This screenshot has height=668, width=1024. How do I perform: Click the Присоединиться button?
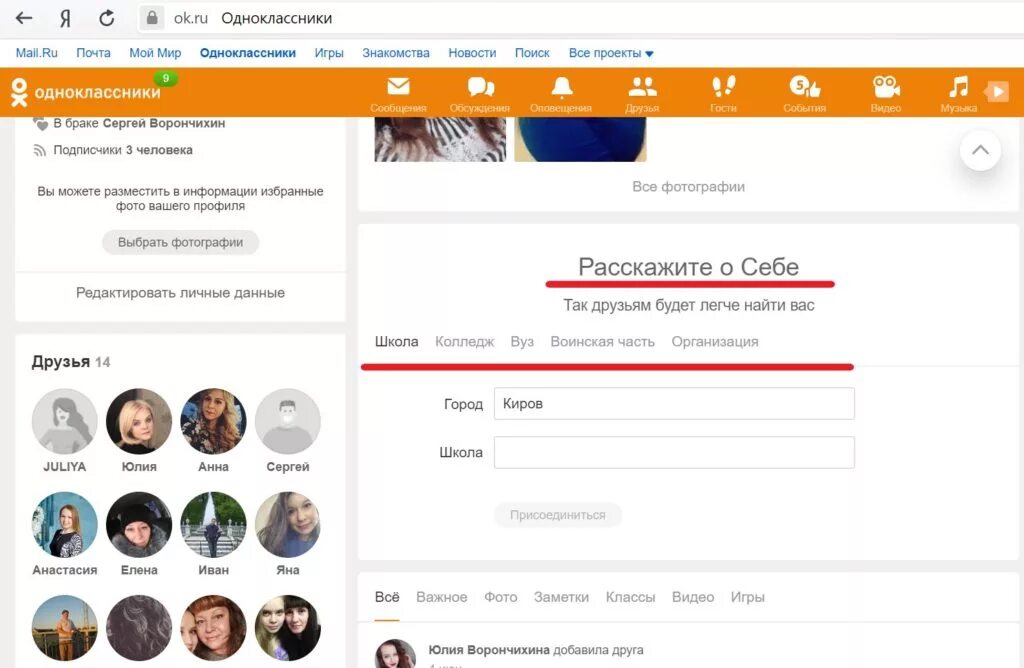[558, 515]
